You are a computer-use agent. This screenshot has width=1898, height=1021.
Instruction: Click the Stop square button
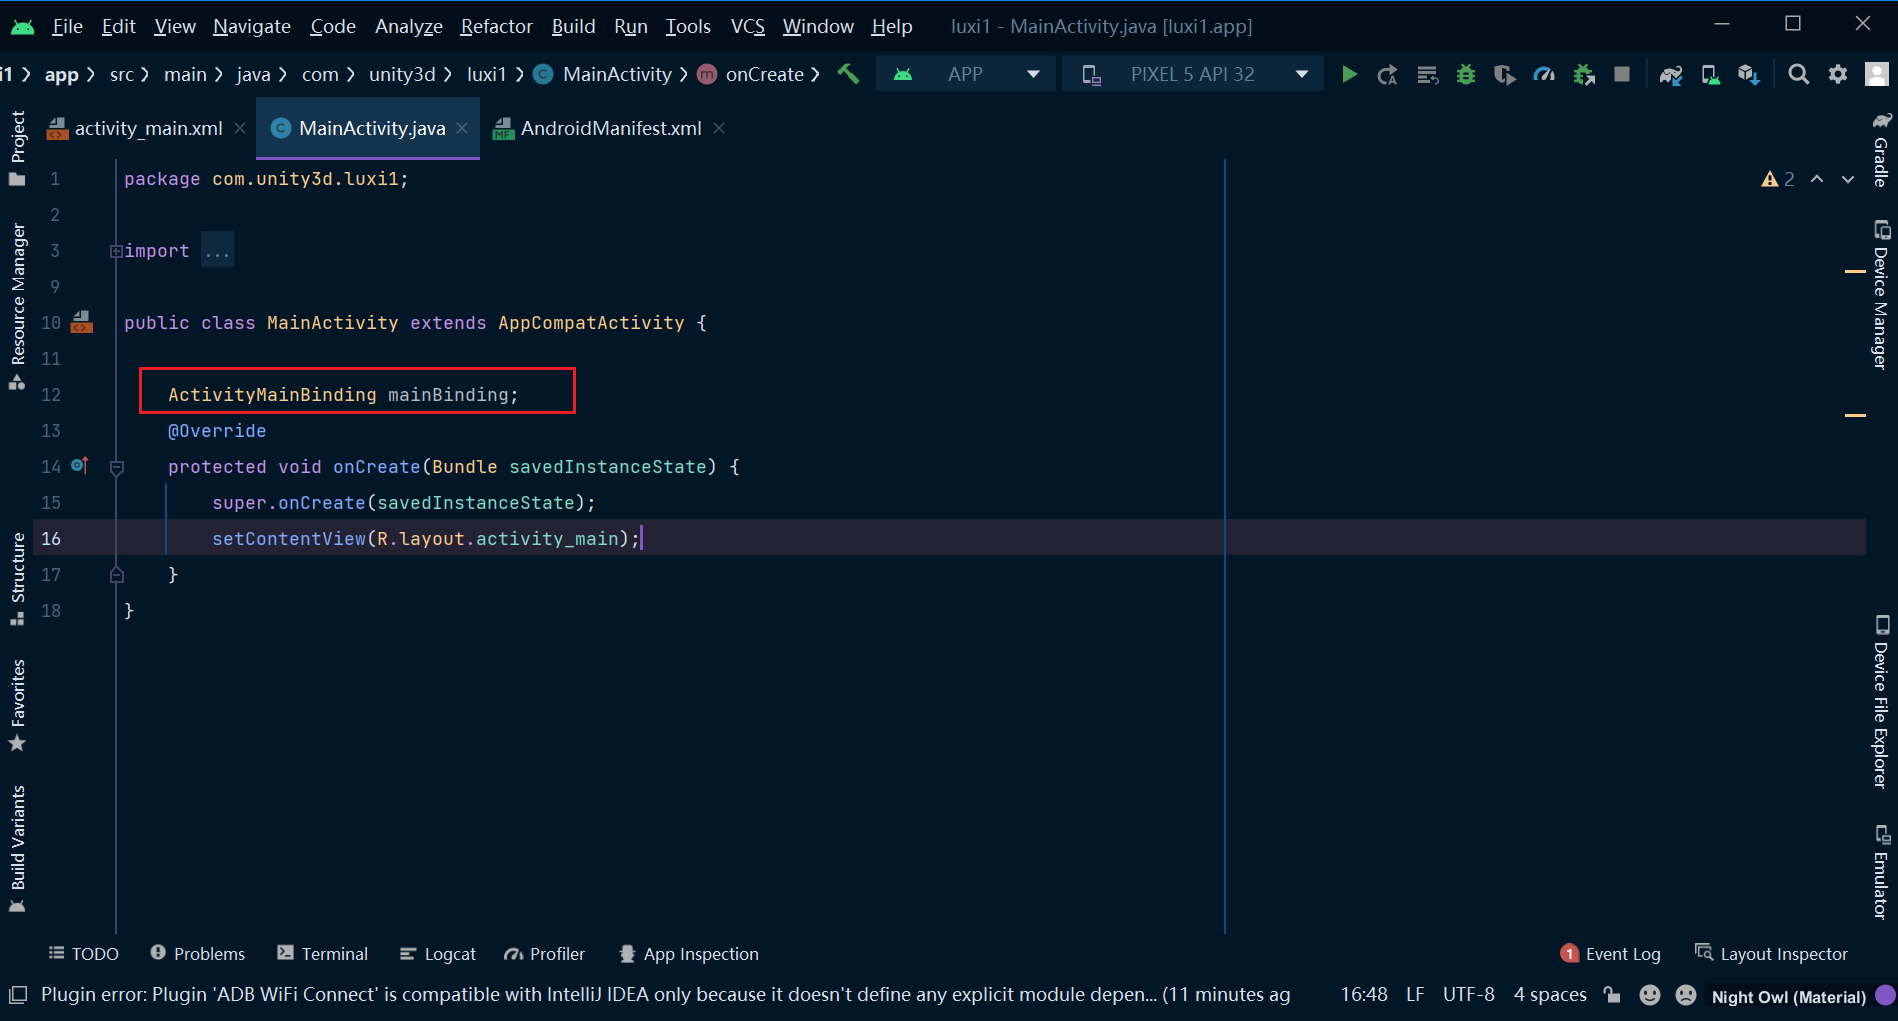click(x=1622, y=74)
